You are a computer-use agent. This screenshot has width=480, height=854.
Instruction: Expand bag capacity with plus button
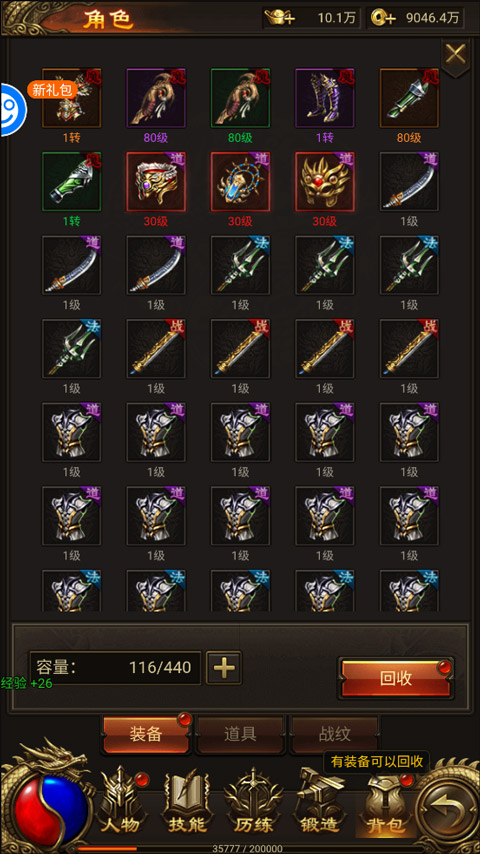tap(224, 668)
